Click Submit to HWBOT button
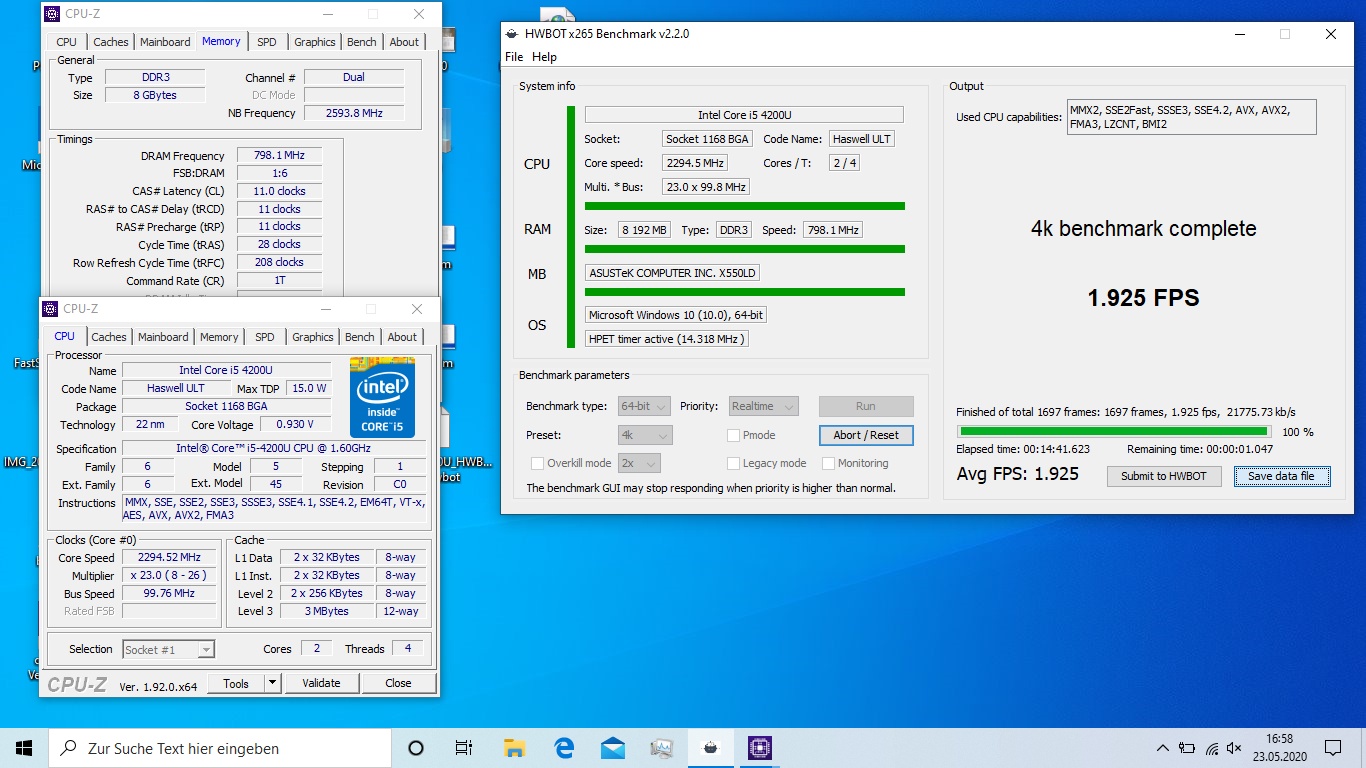1366x768 pixels. [x=1164, y=476]
